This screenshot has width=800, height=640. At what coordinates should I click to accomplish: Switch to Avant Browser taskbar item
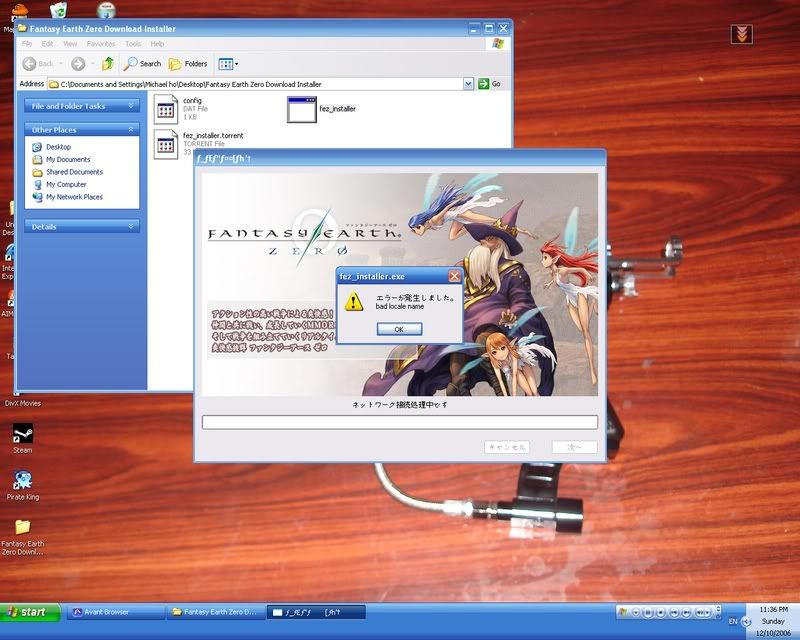point(111,611)
